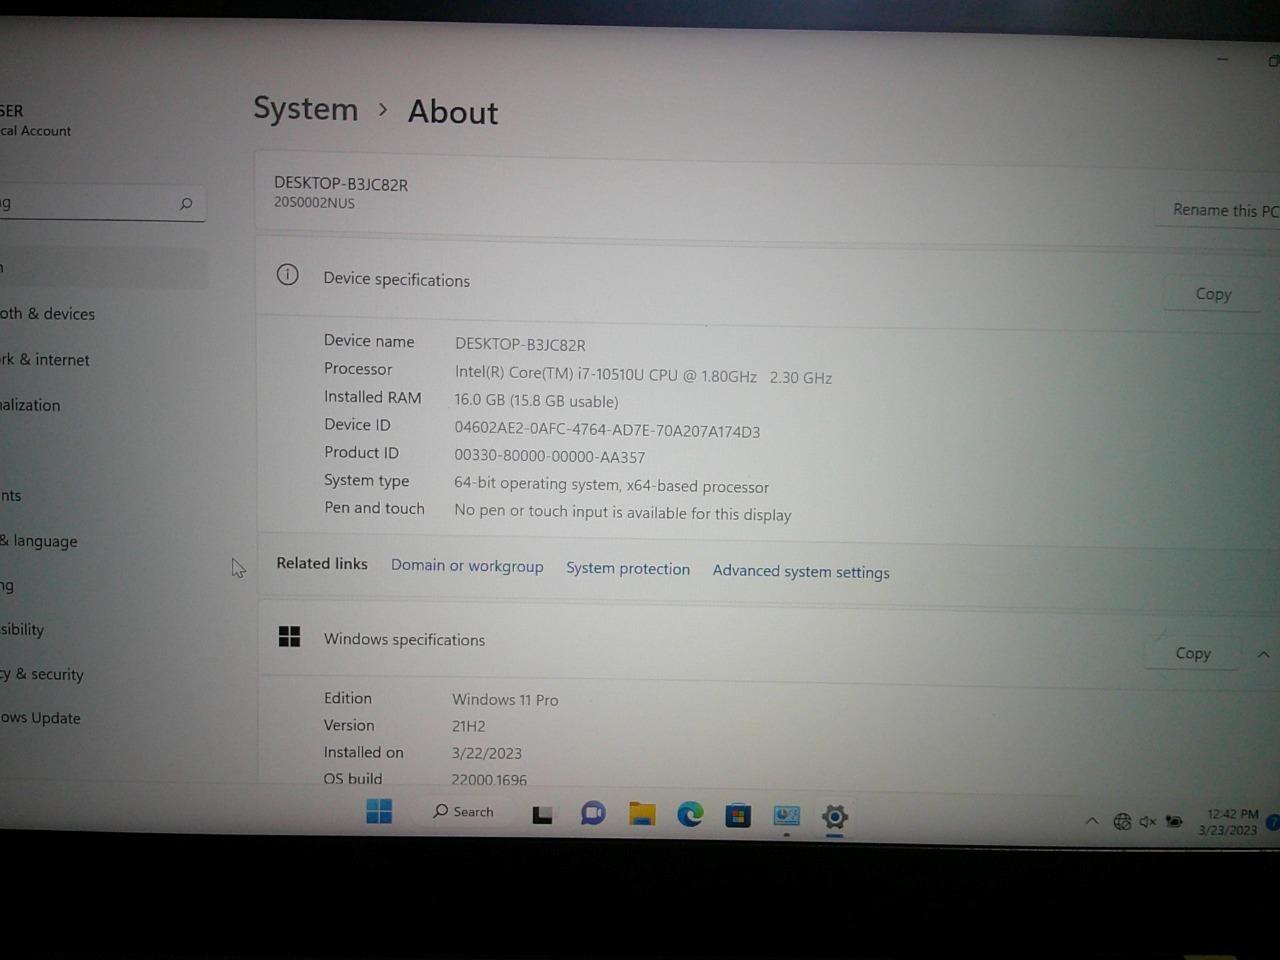This screenshot has height=960, width=1280.
Task: Open taskbar Search box
Action: (x=463, y=812)
